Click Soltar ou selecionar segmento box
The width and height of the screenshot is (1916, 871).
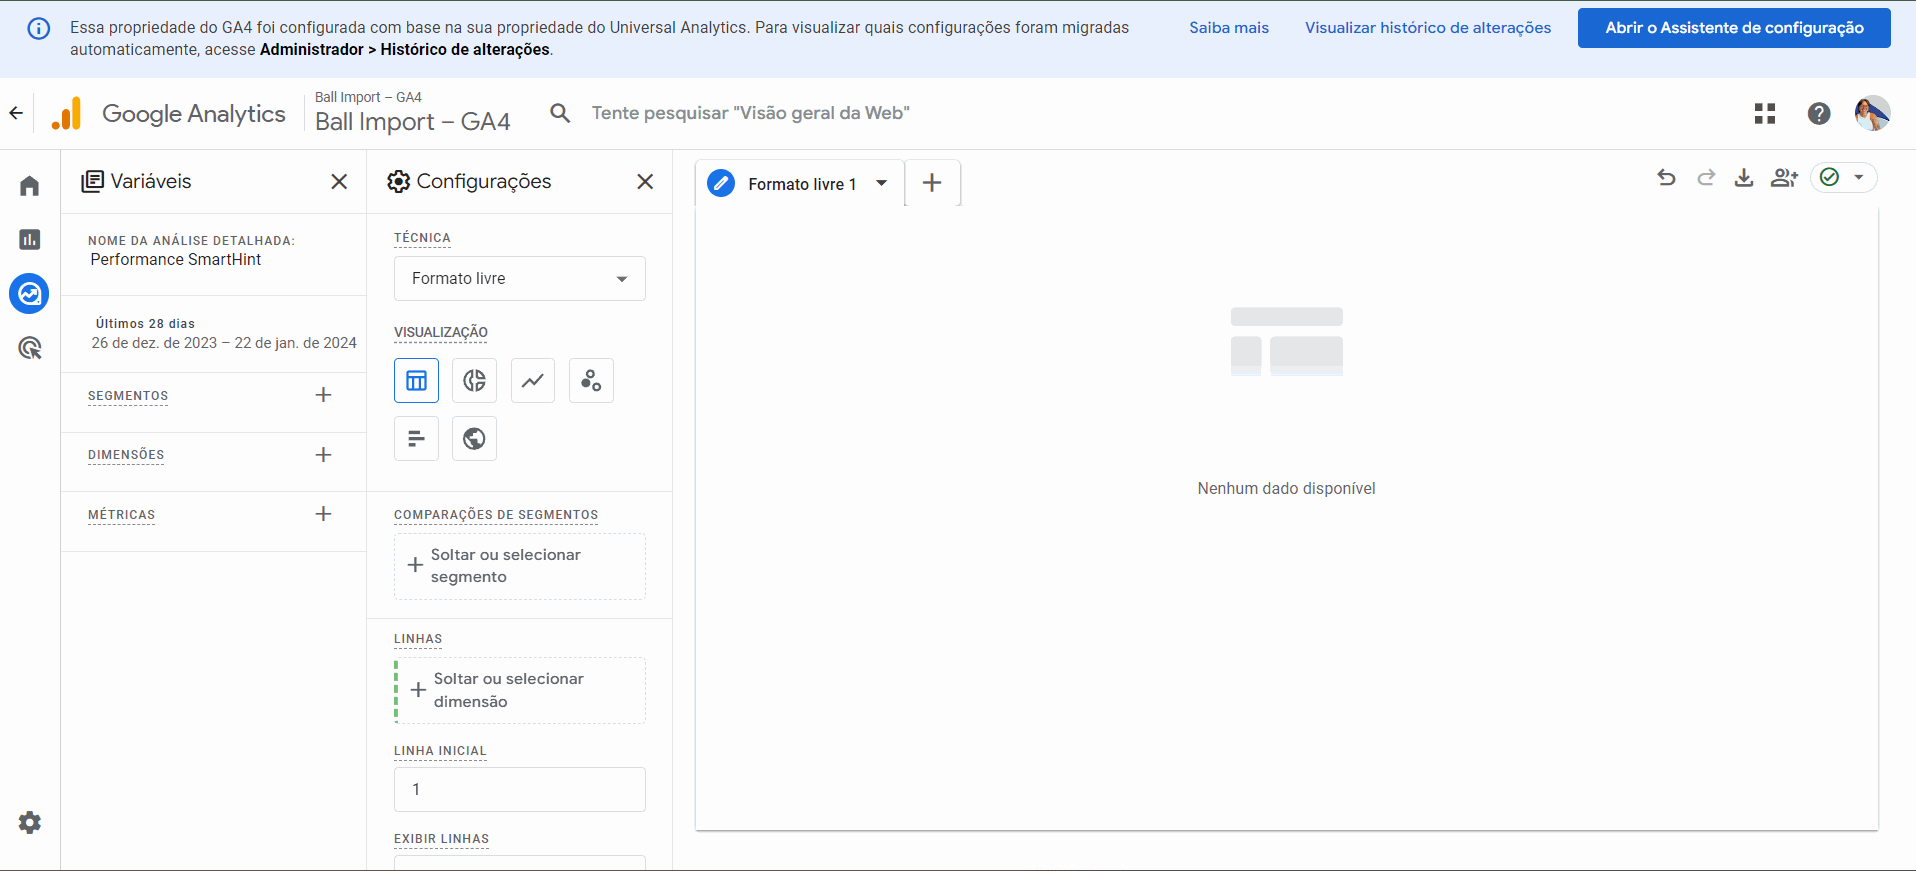pos(520,566)
